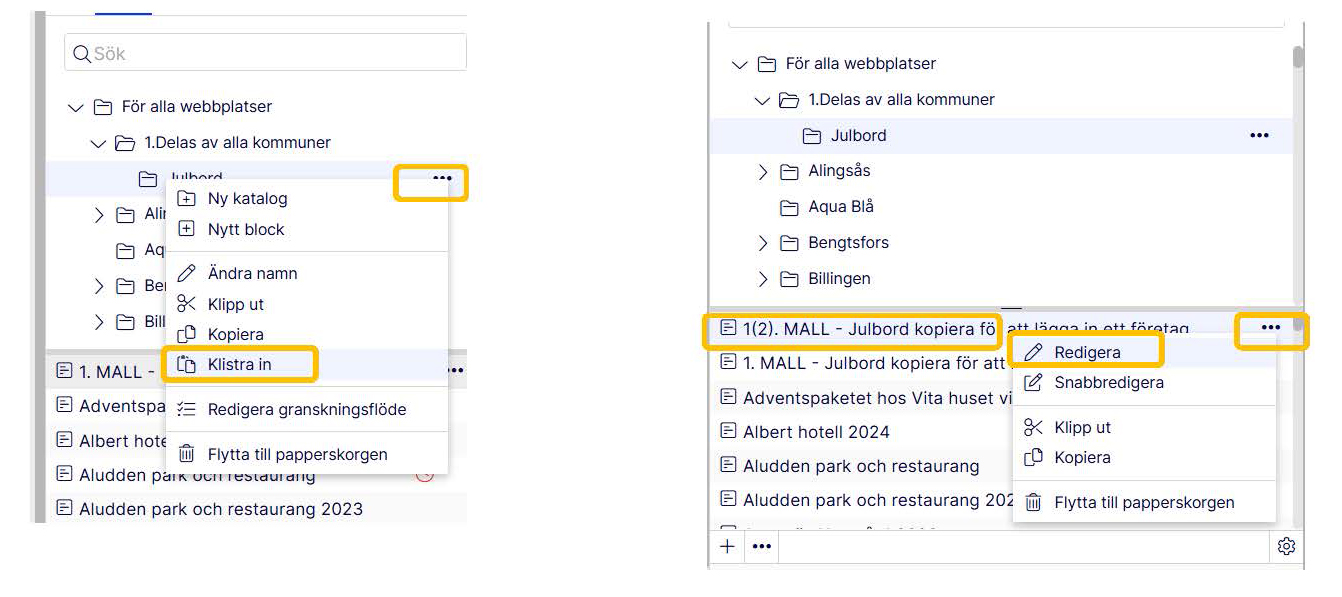Expand the Alingsås folder in right tree
The width and height of the screenshot is (1342, 597).
tap(763, 172)
